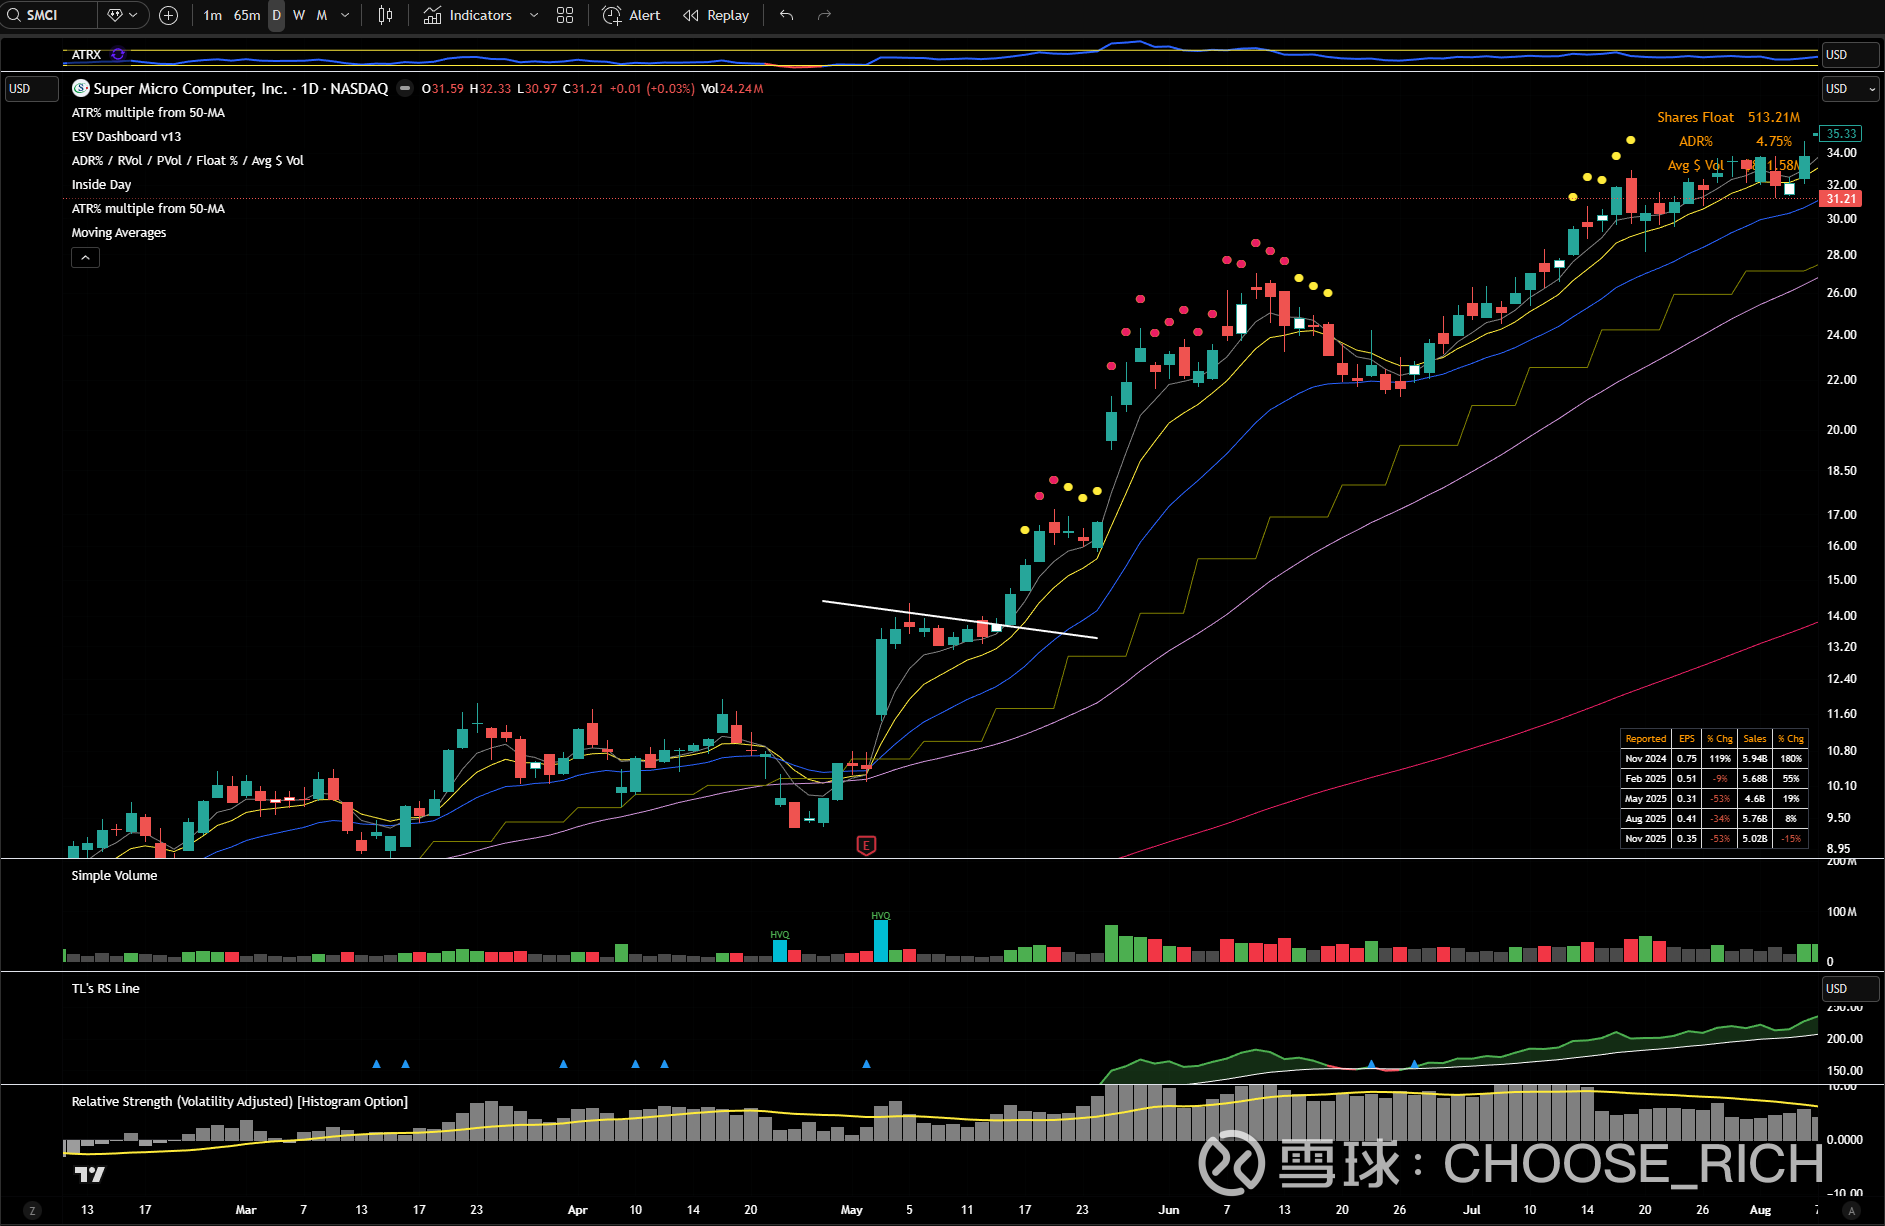Select the Simple Volume legend
Image resolution: width=1885 pixels, height=1226 pixels.
point(114,876)
